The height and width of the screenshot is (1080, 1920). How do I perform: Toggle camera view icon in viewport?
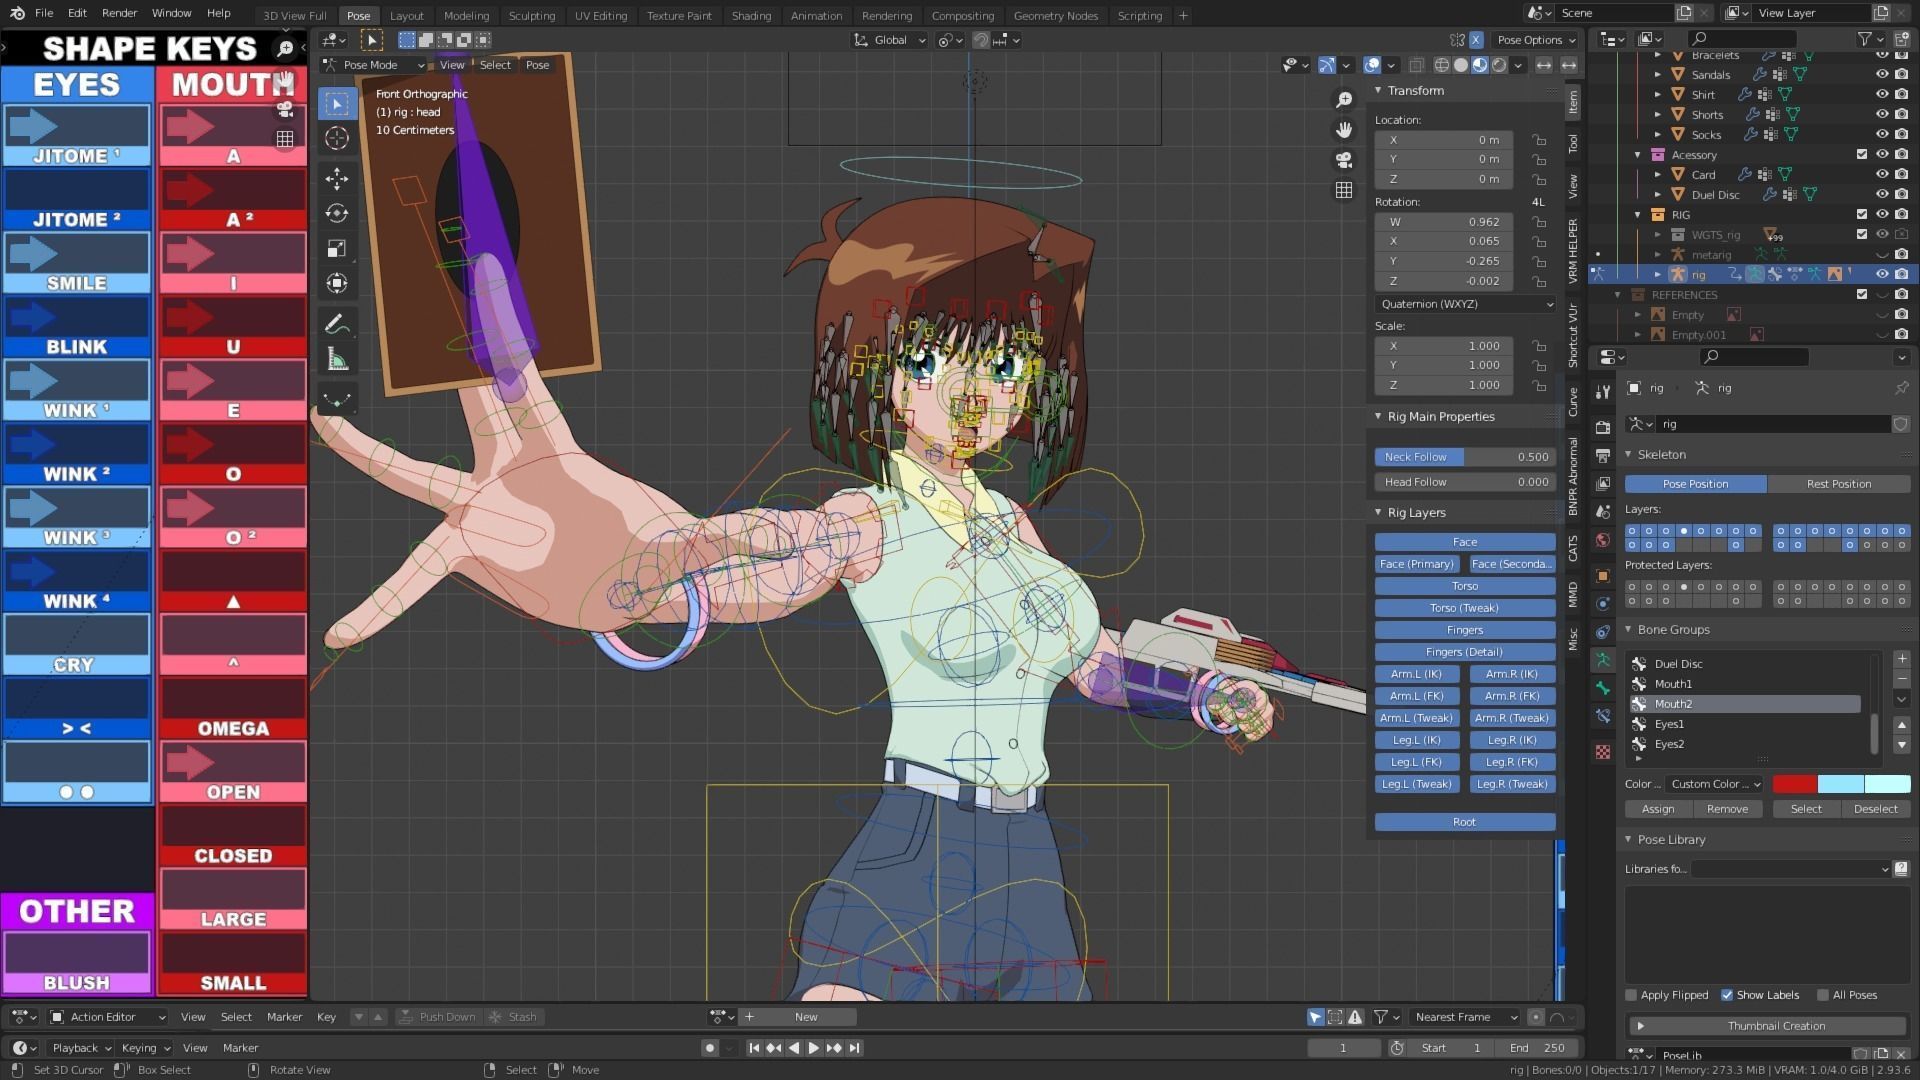click(1344, 160)
